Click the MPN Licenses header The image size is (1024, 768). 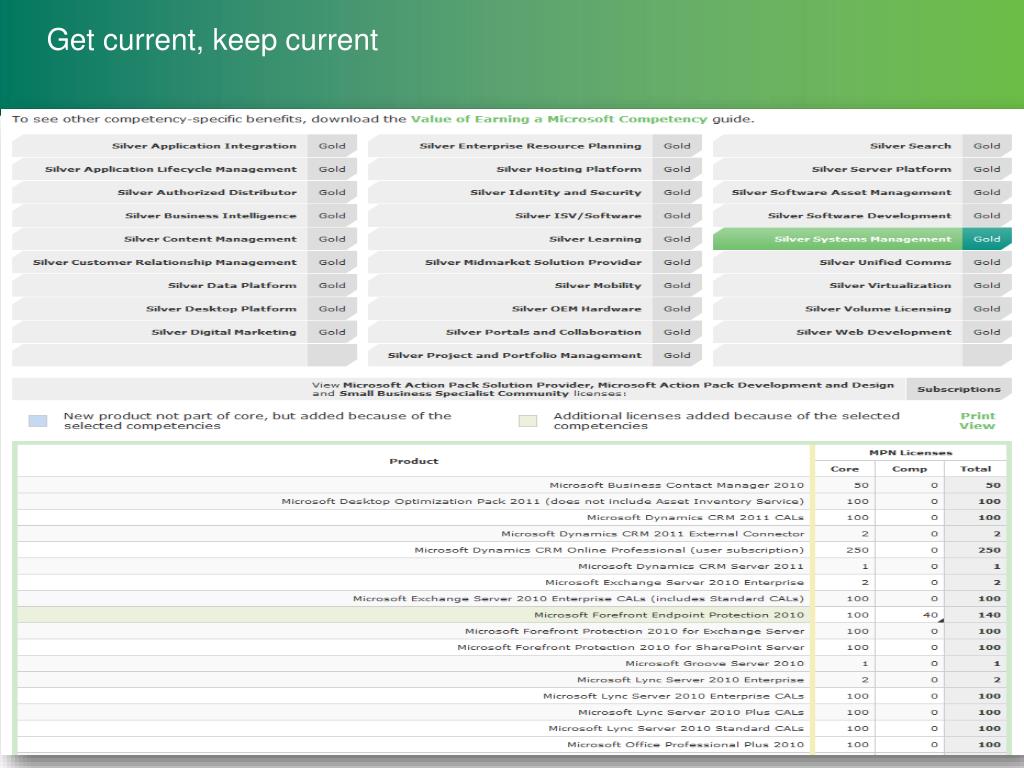(910, 453)
